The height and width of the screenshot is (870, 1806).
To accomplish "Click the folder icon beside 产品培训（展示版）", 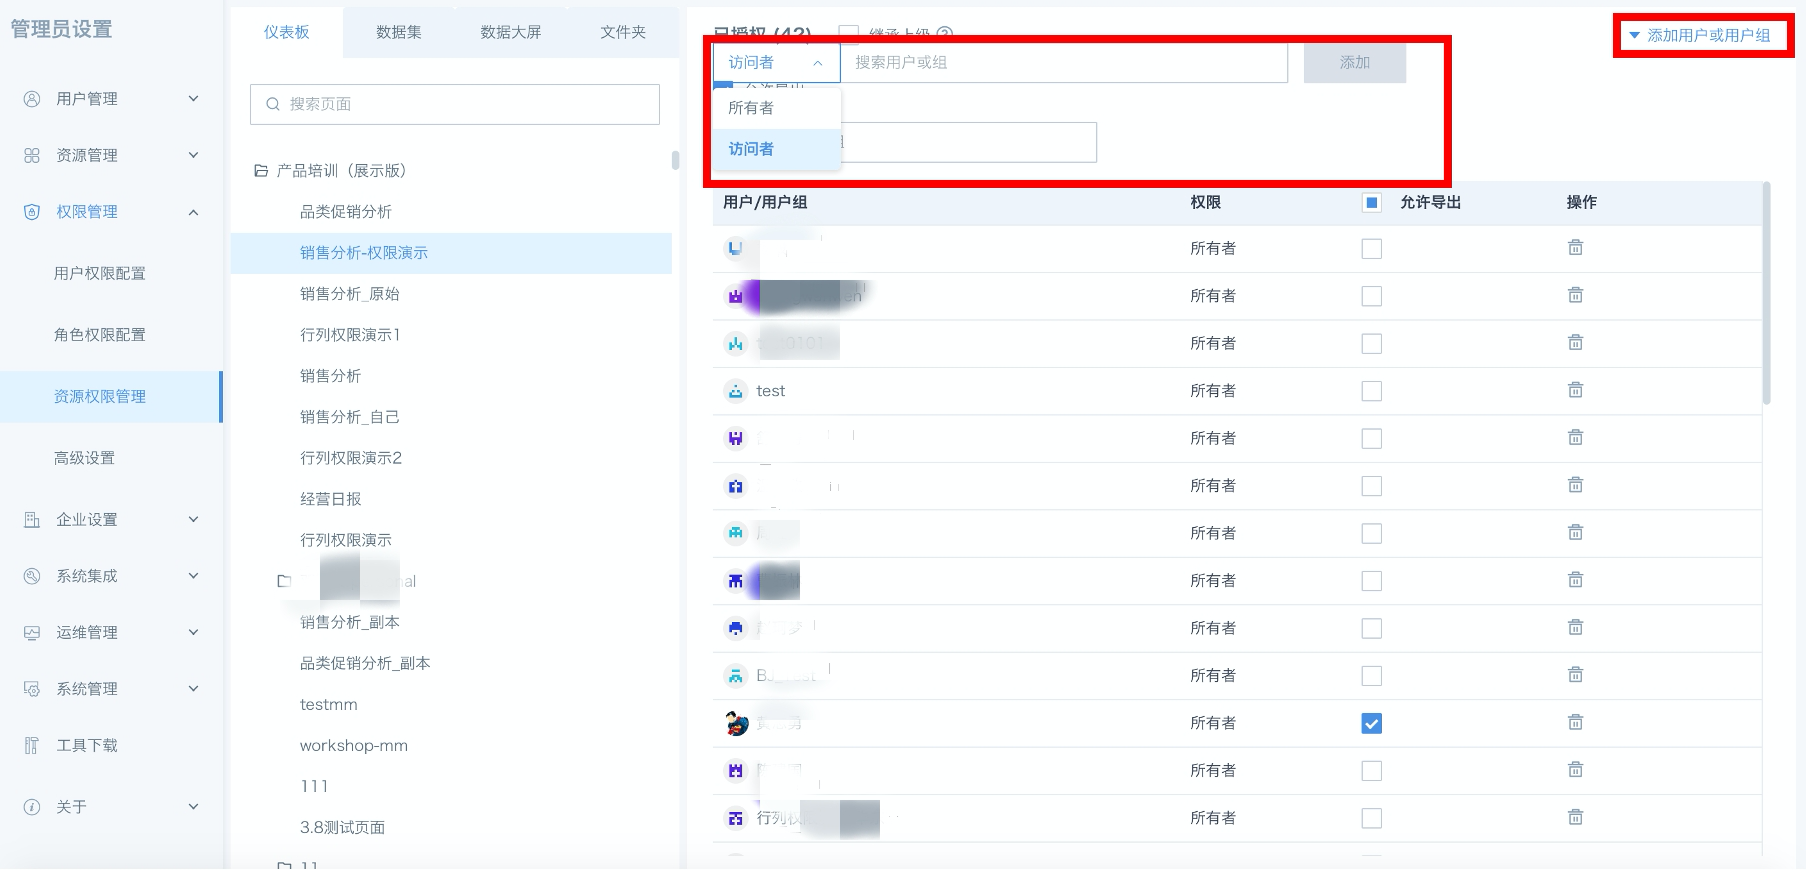I will 261,171.
